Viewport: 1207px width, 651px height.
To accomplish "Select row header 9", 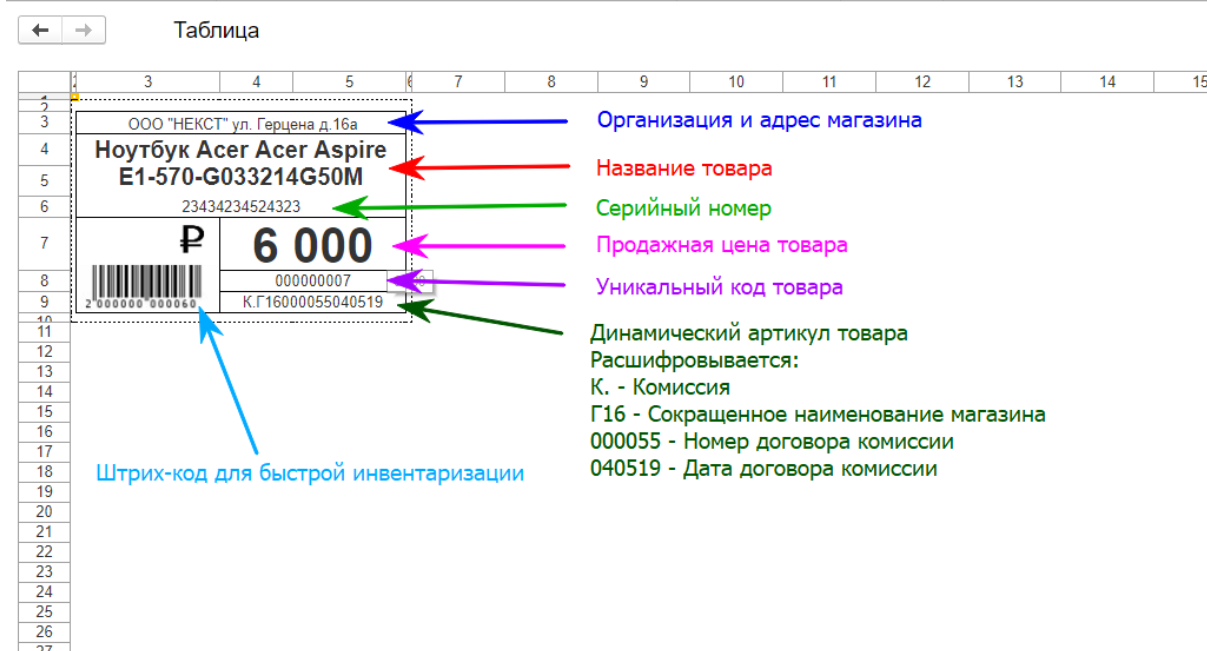I will 45,301.
